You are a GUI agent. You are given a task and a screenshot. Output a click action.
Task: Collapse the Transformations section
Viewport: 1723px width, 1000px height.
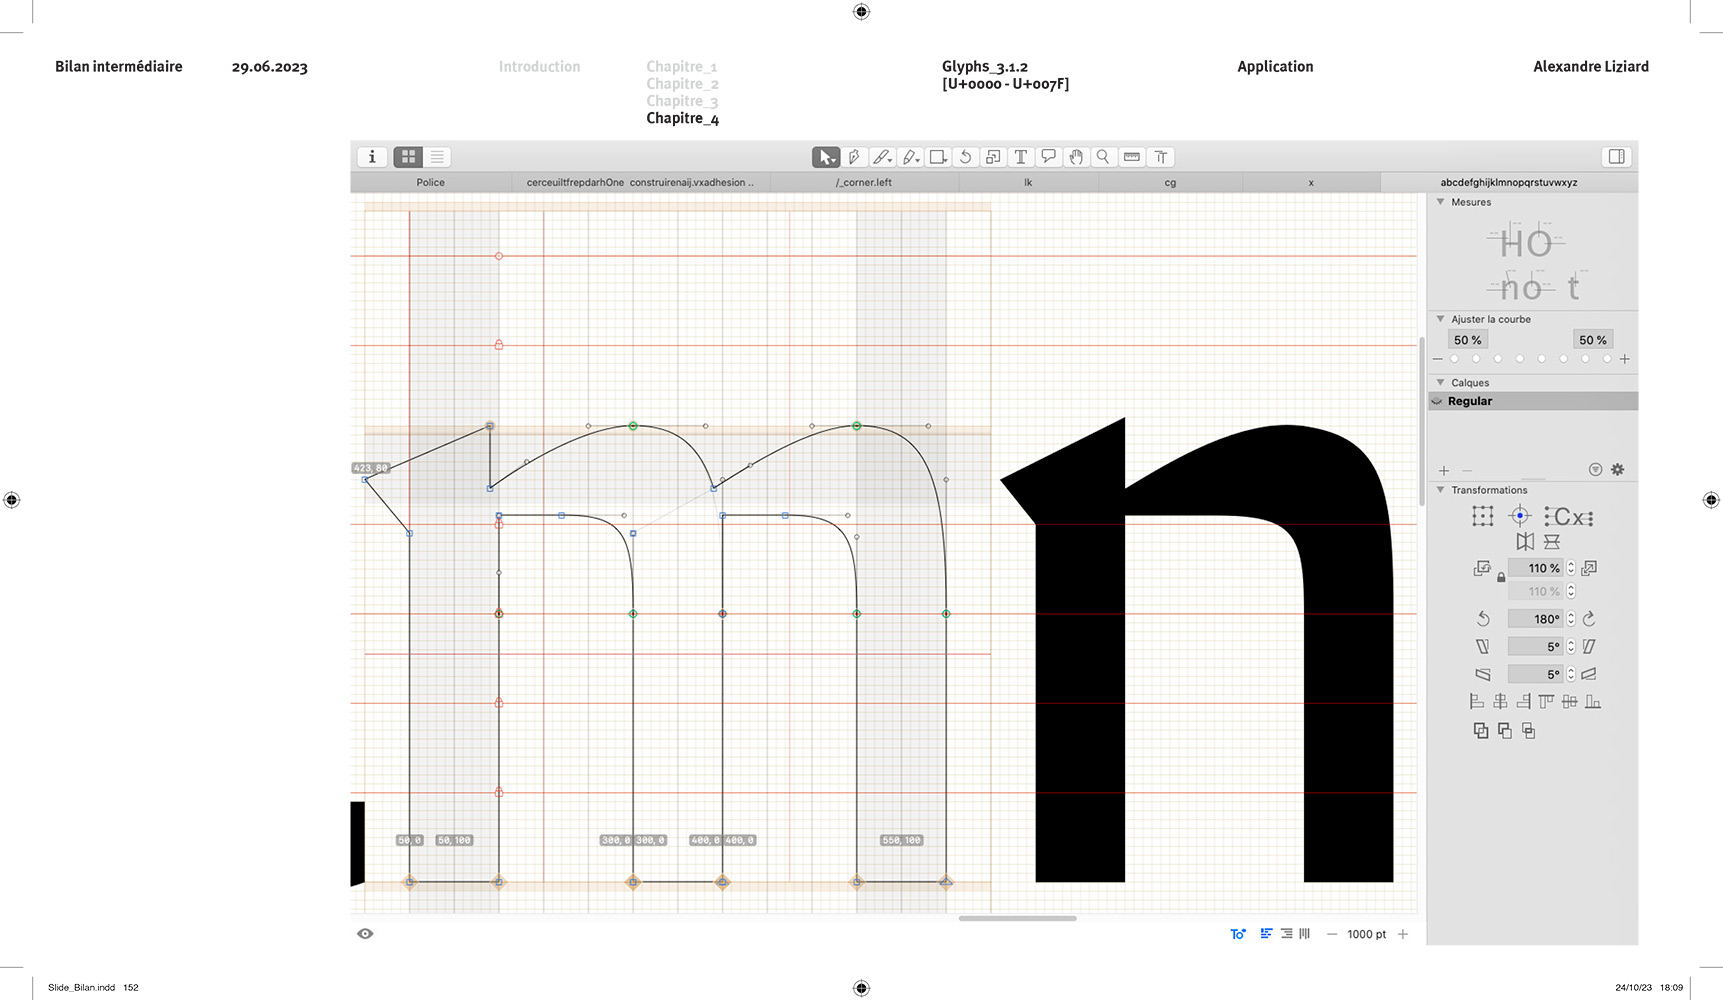point(1440,490)
